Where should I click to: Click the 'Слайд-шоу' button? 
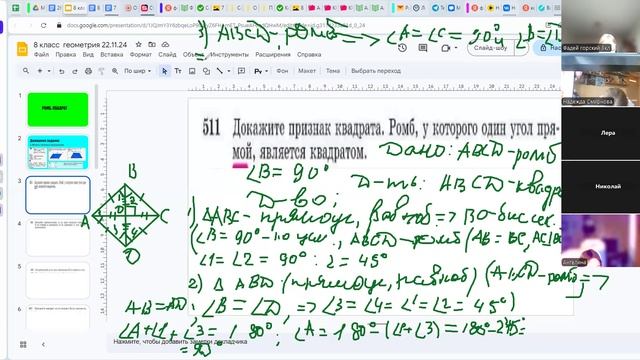pyautogui.click(x=490, y=48)
